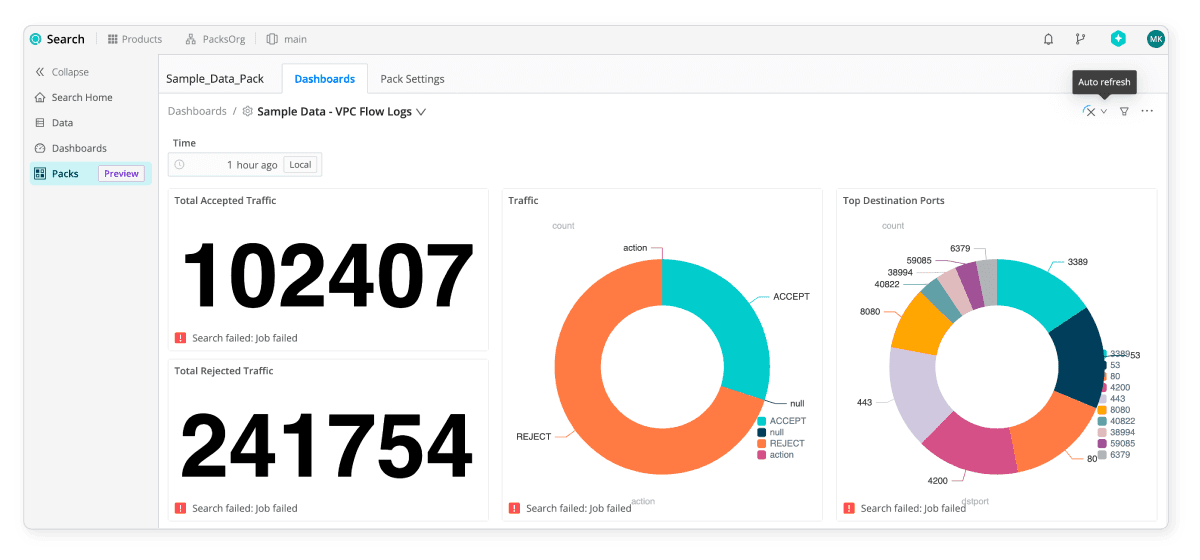Click the git branch icon in header

[x=1080, y=39]
